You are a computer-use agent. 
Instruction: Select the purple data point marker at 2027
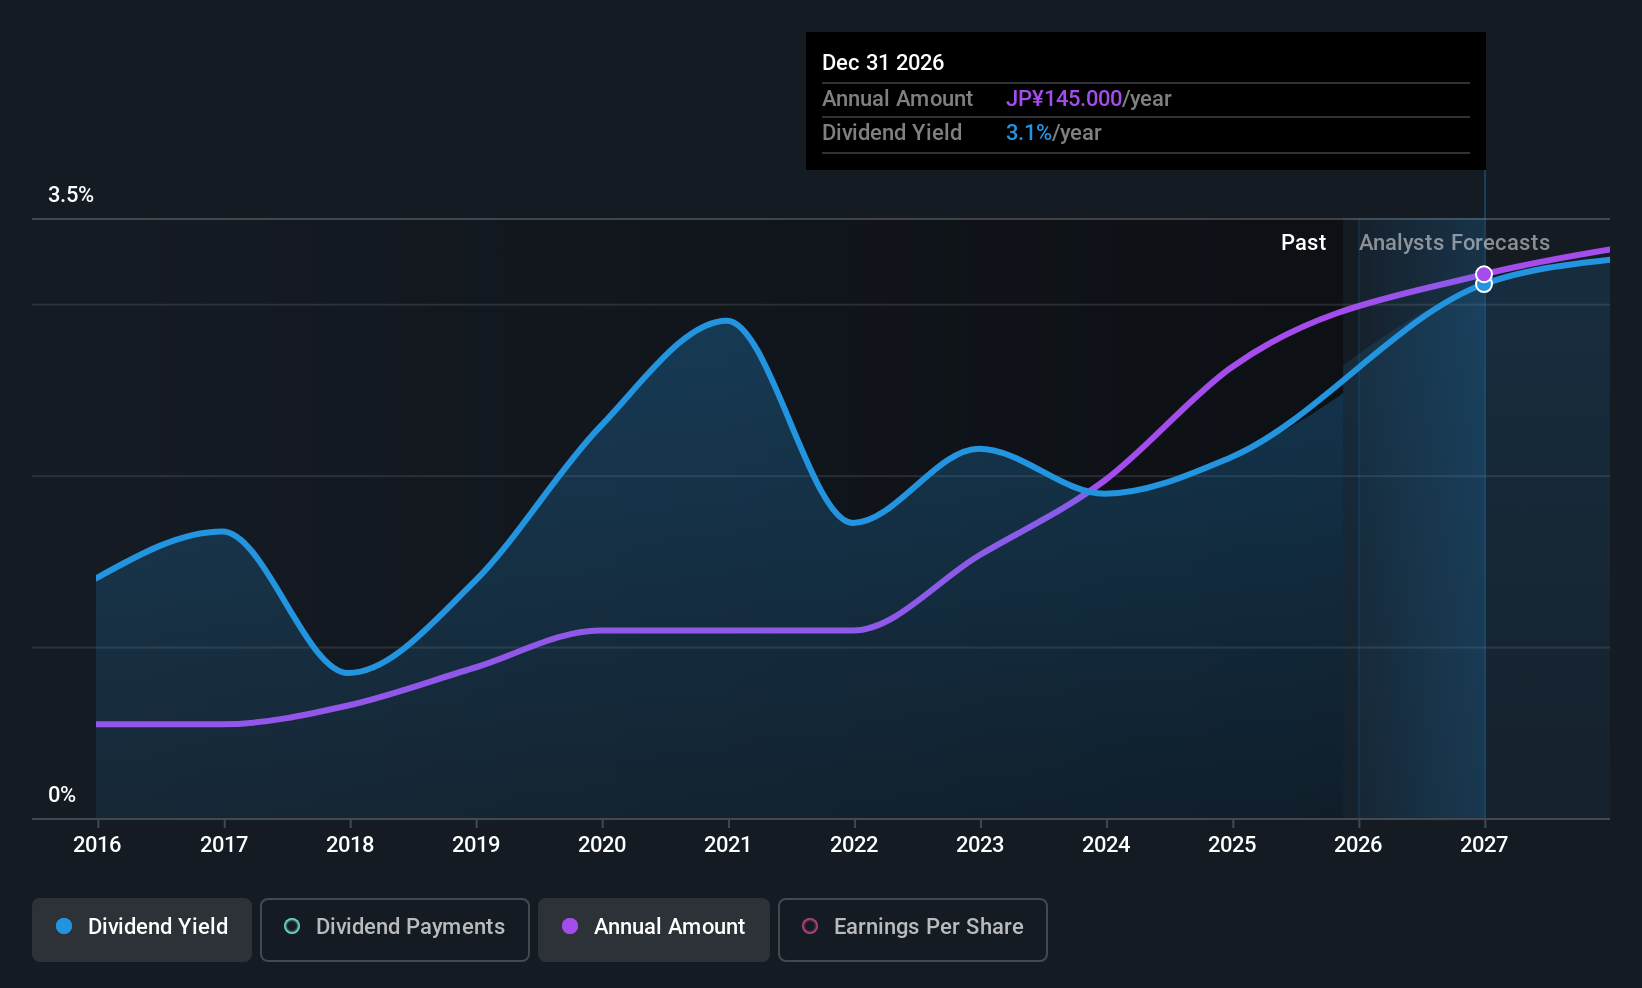[x=1484, y=273]
